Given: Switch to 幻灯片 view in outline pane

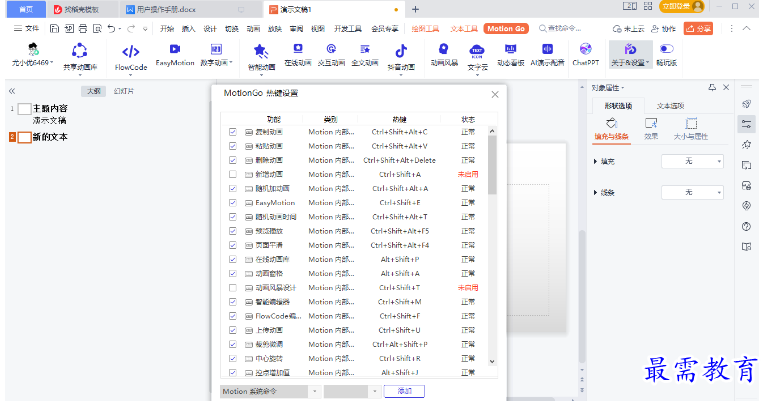Looking at the screenshot, I should [x=124, y=91].
